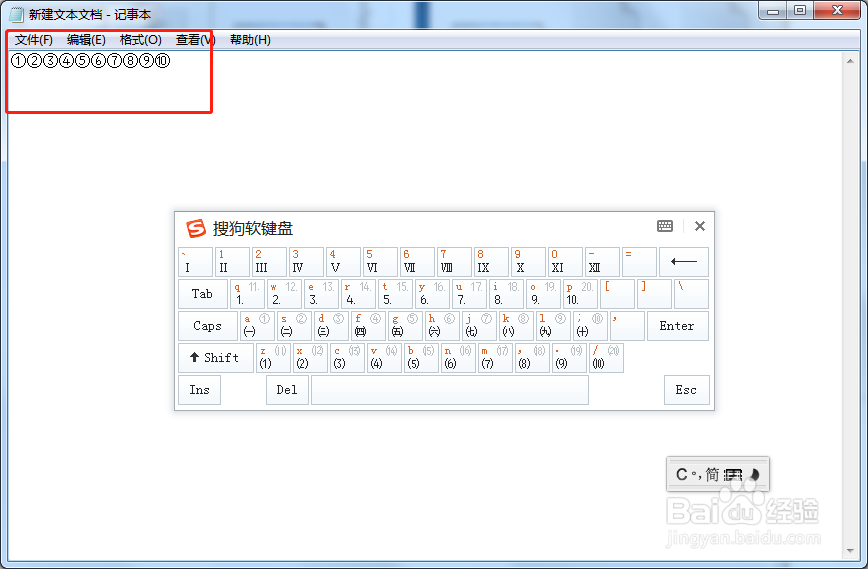Tap the i key showing 8.
Image resolution: width=868 pixels, height=569 pixels.
tap(507, 294)
